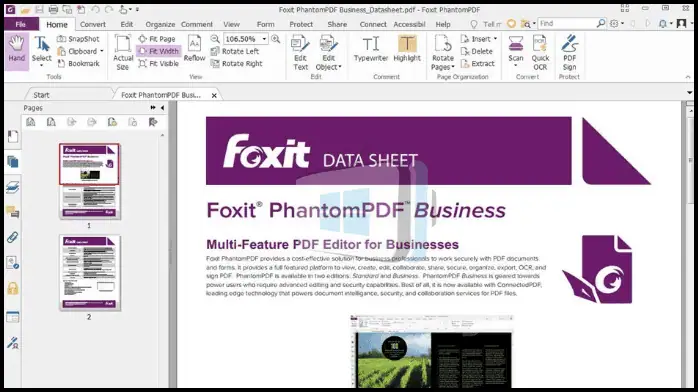Open the PDF Sign tool

pyautogui.click(x=569, y=53)
